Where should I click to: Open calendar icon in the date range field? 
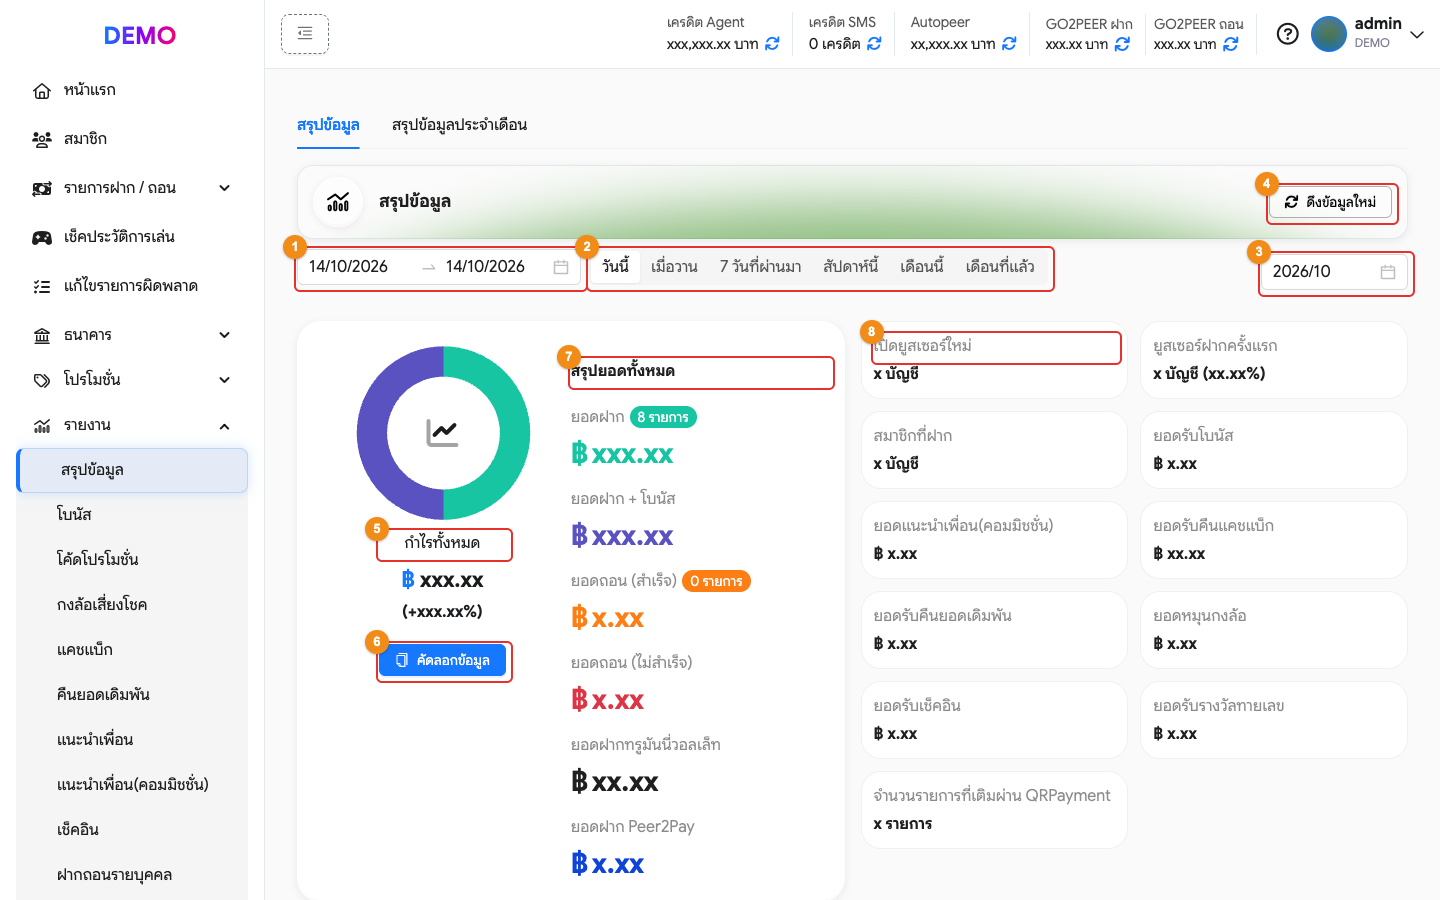click(561, 267)
